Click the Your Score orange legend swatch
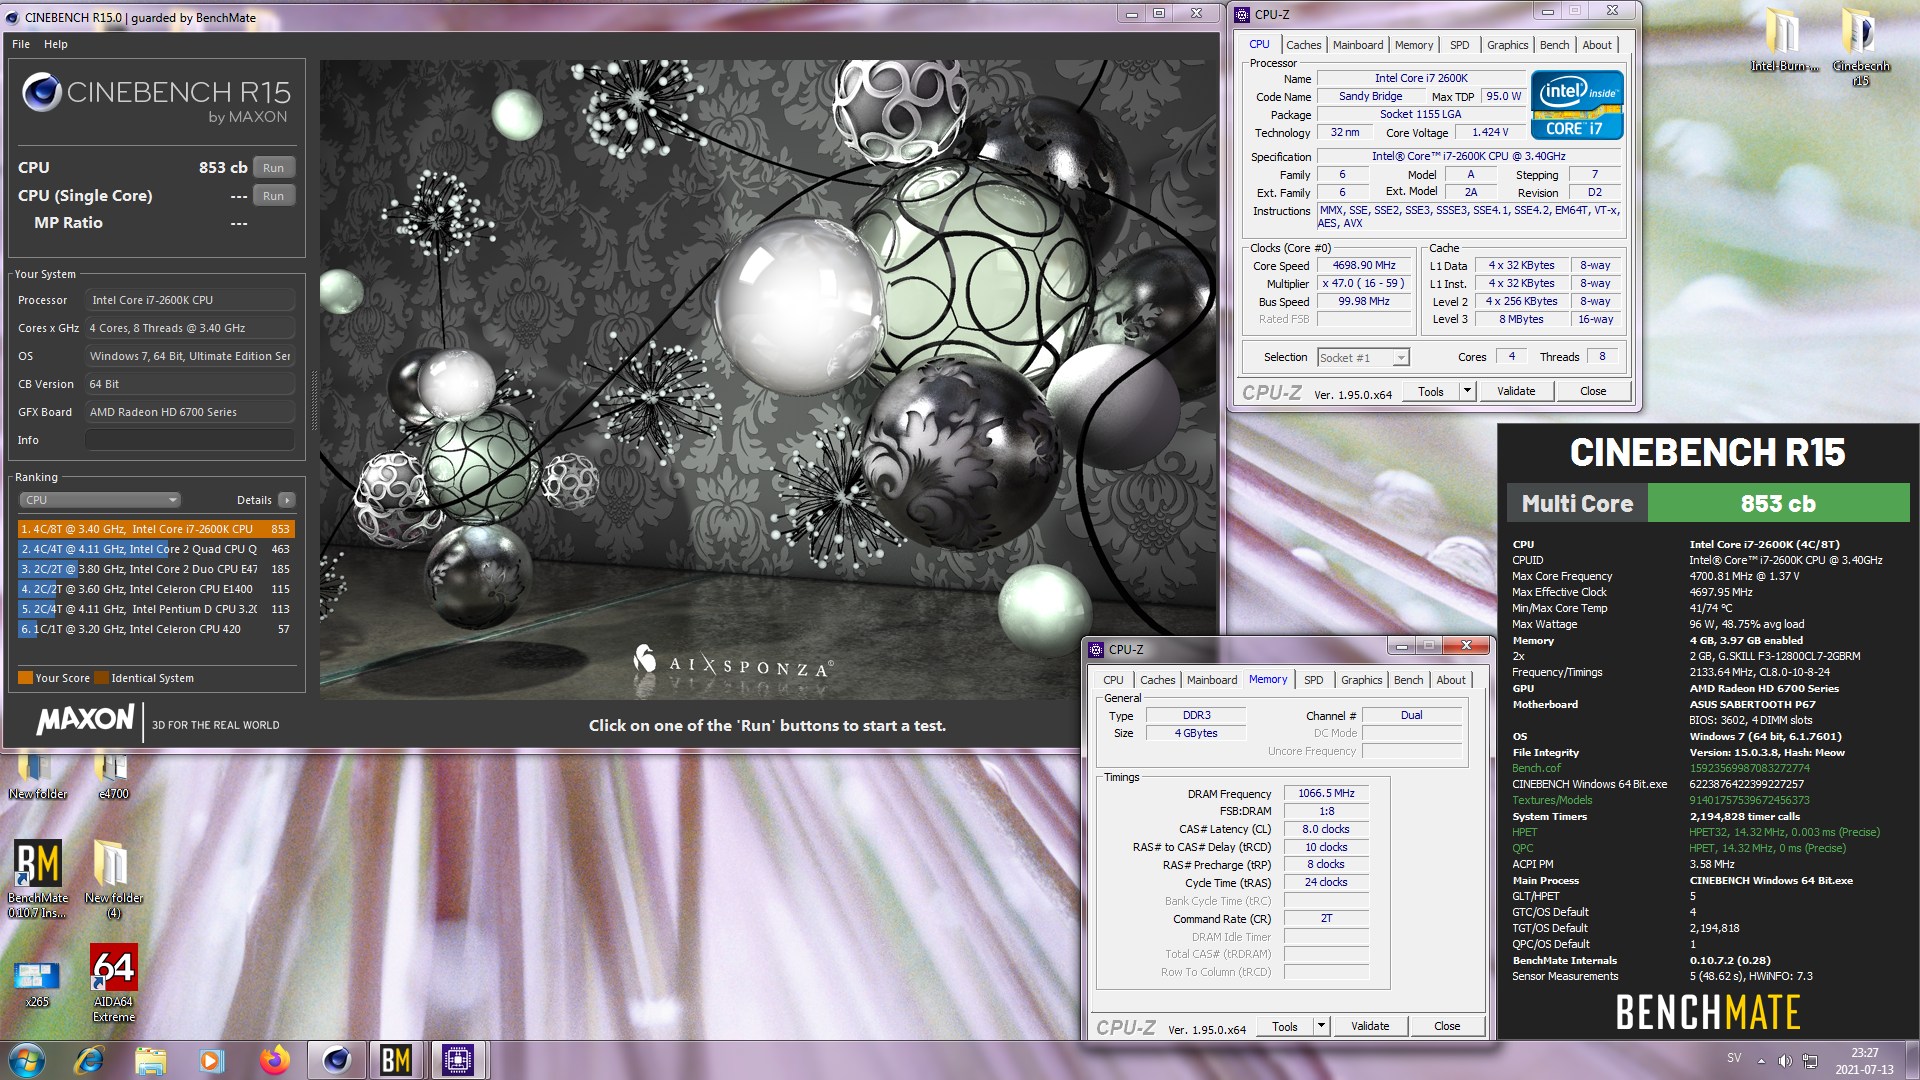 tap(26, 678)
